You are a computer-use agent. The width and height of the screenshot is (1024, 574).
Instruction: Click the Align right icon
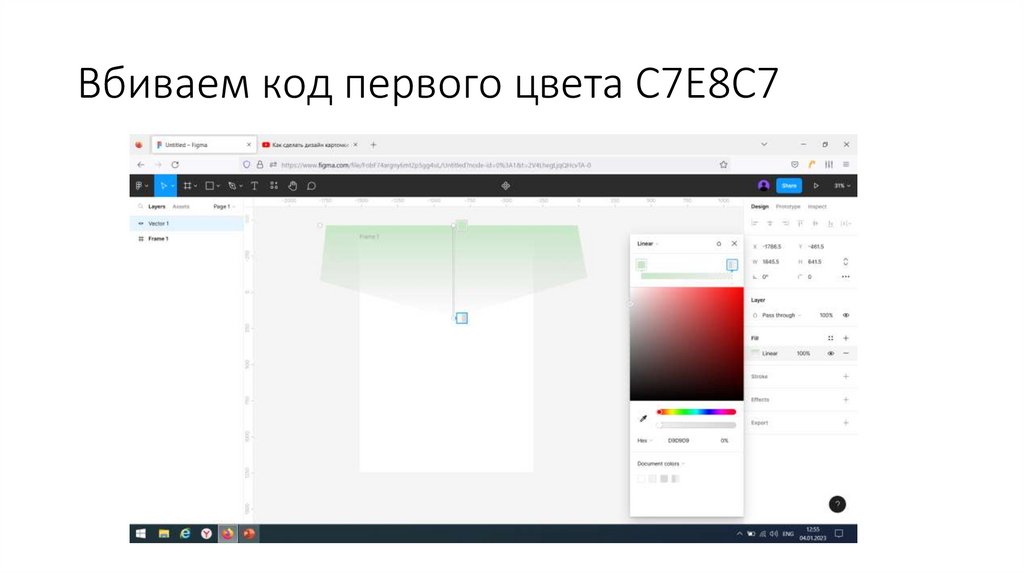[785, 223]
